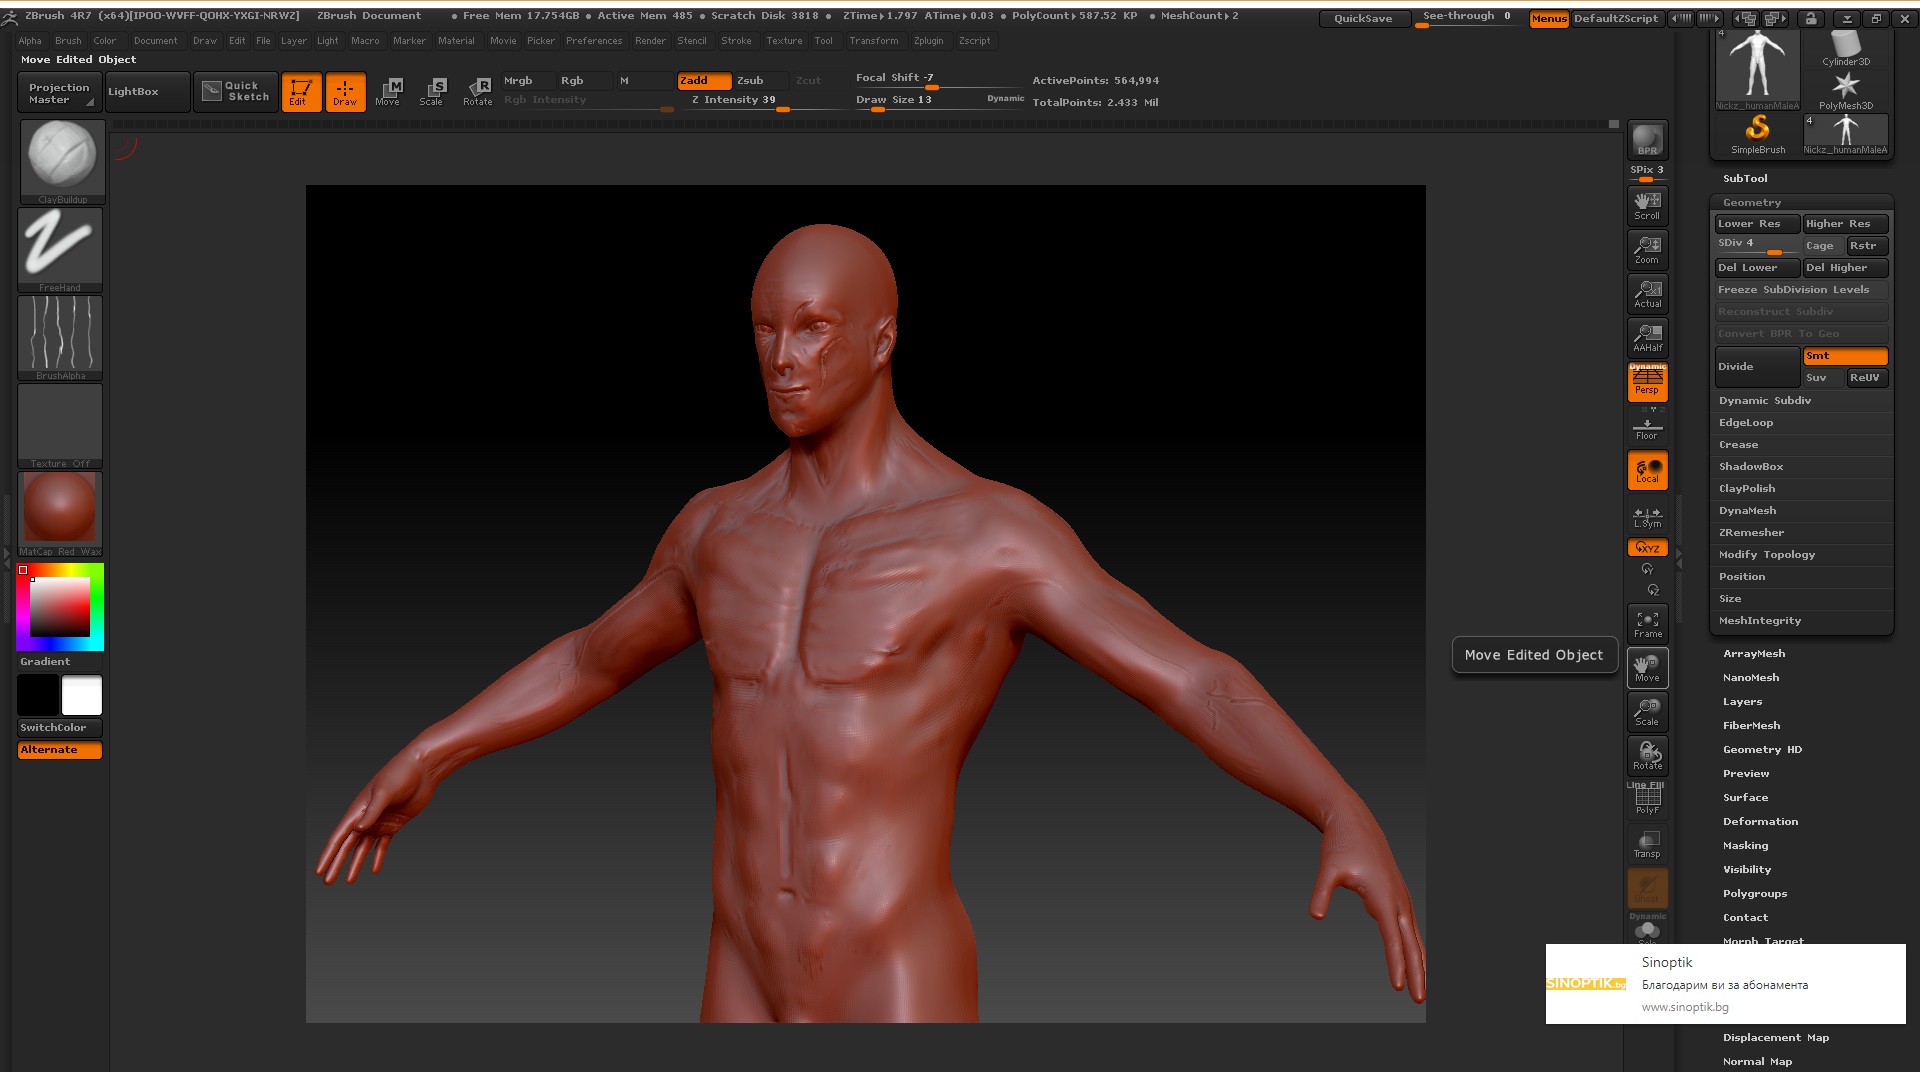Expand Dynamic Subdiv subsection
Viewport: 1922px width, 1072px height.
[x=1765, y=401]
